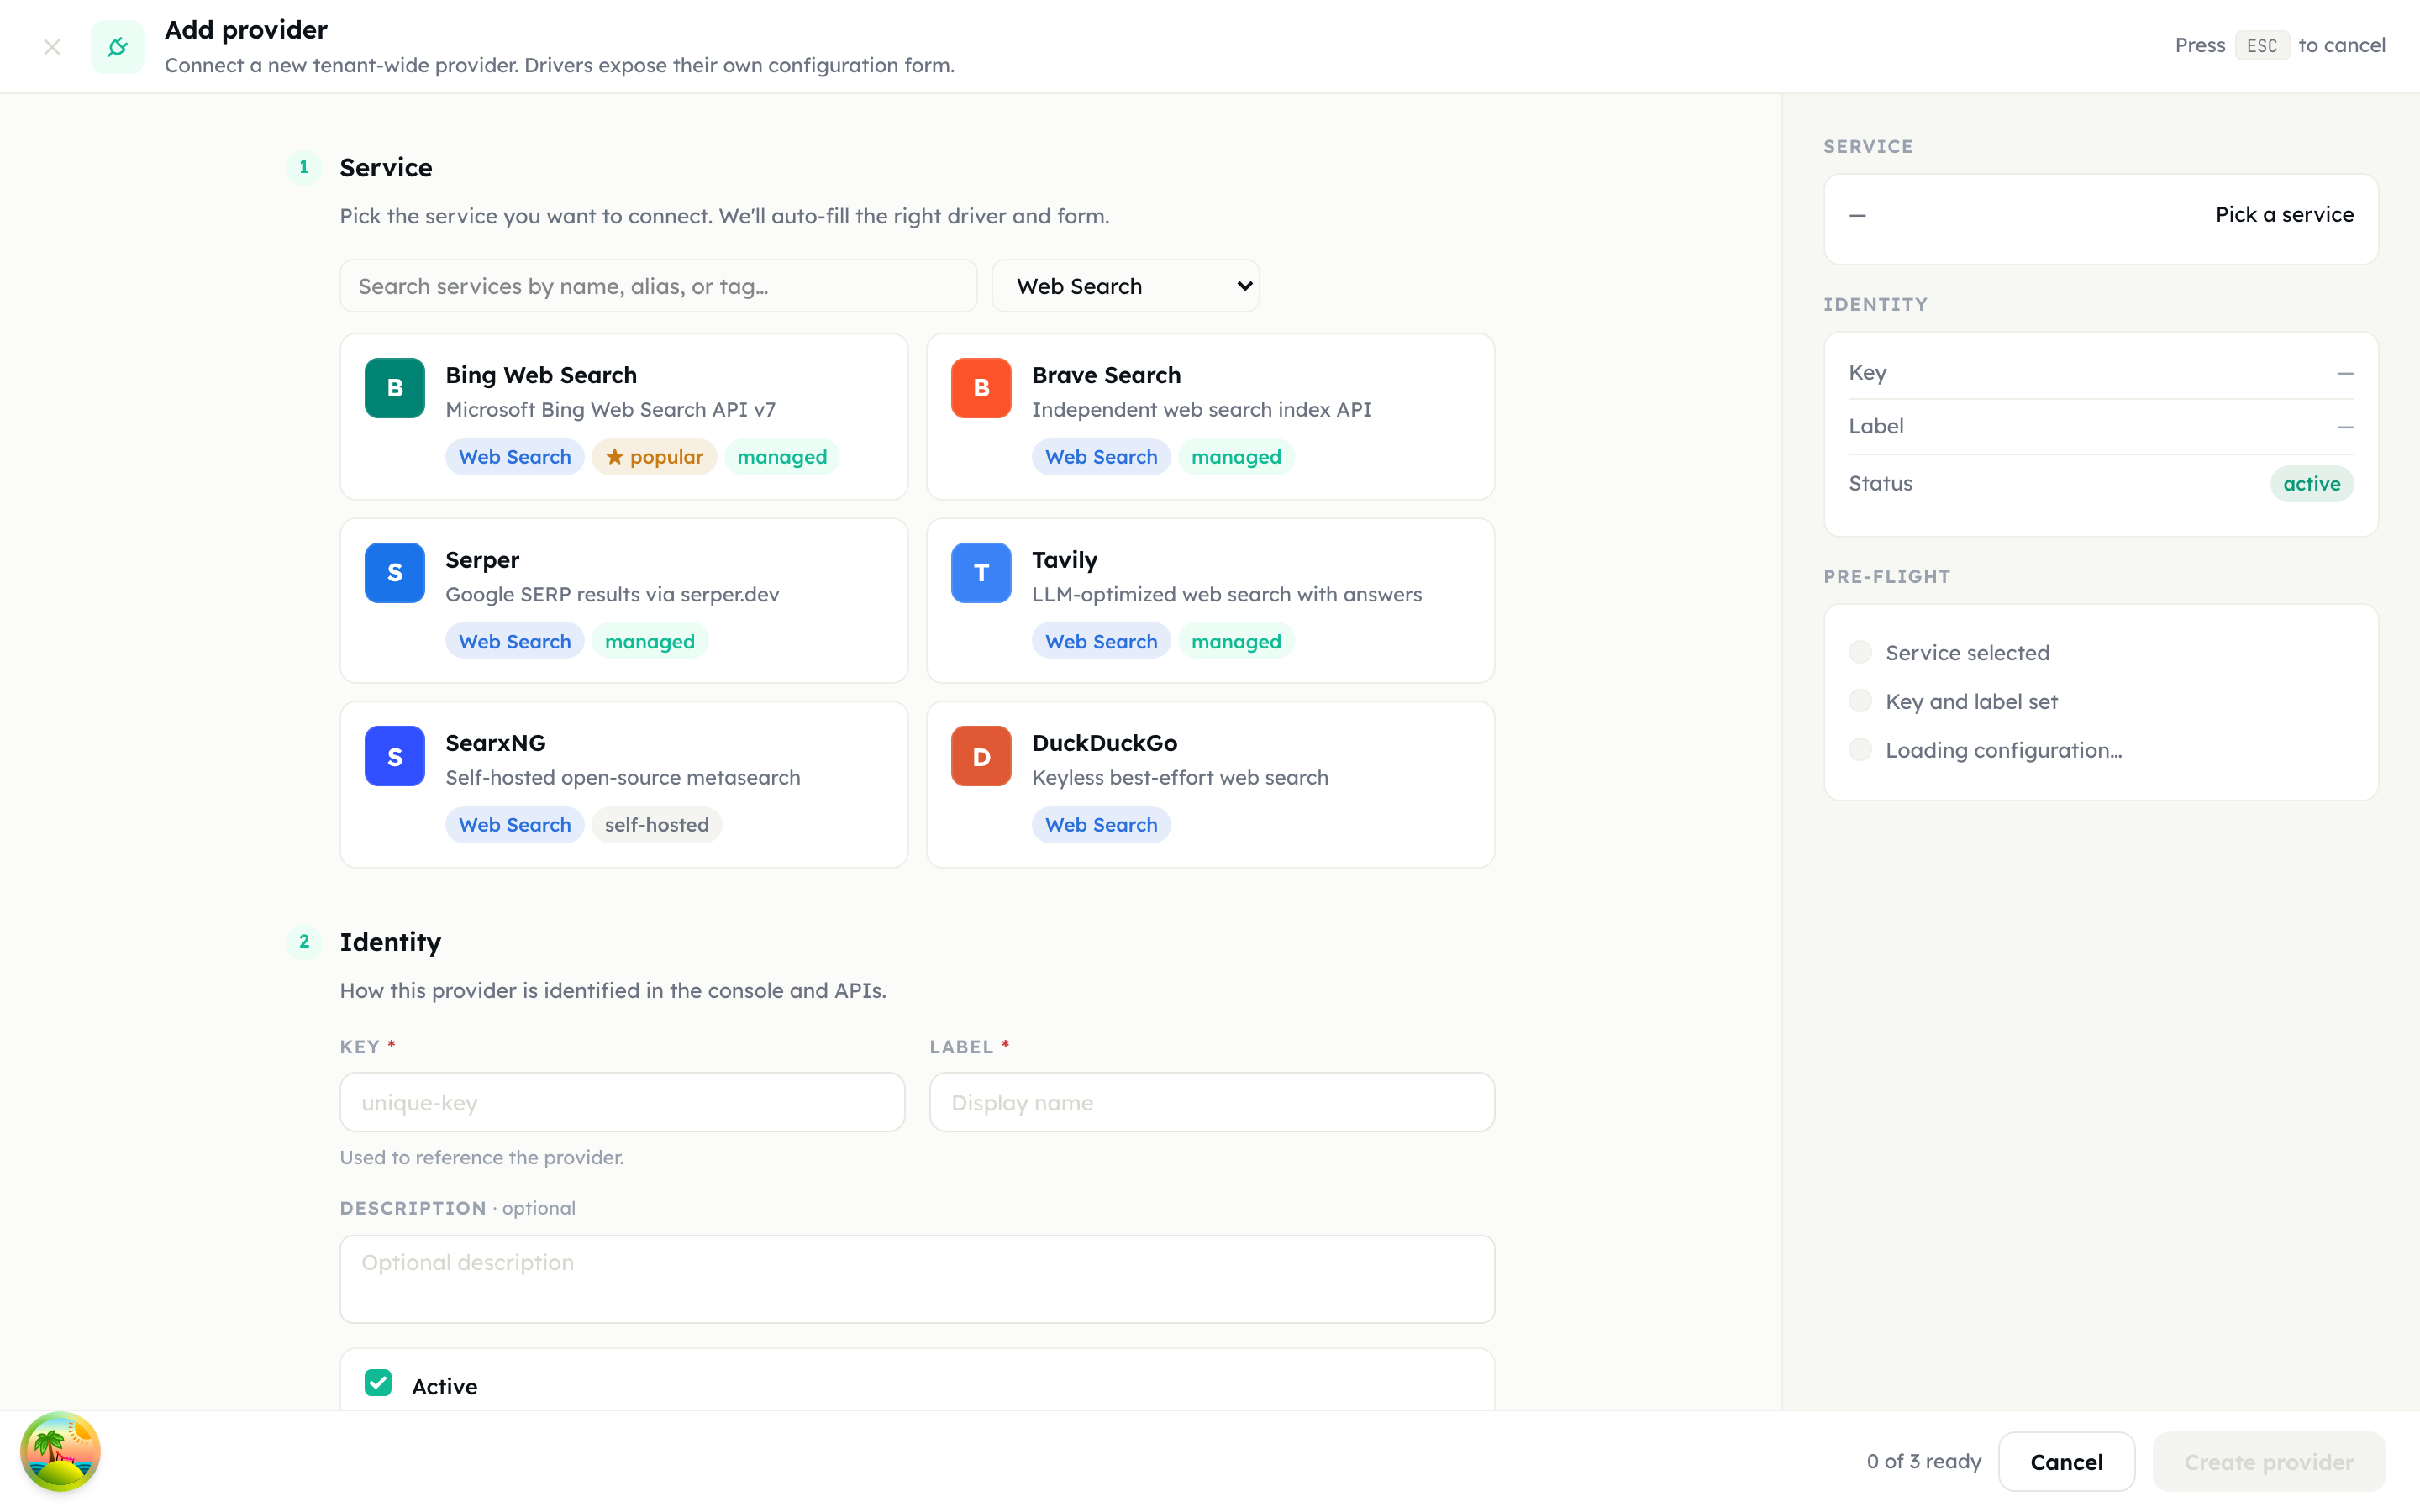
Task: Choose the Serper service title
Action: pos(482,560)
